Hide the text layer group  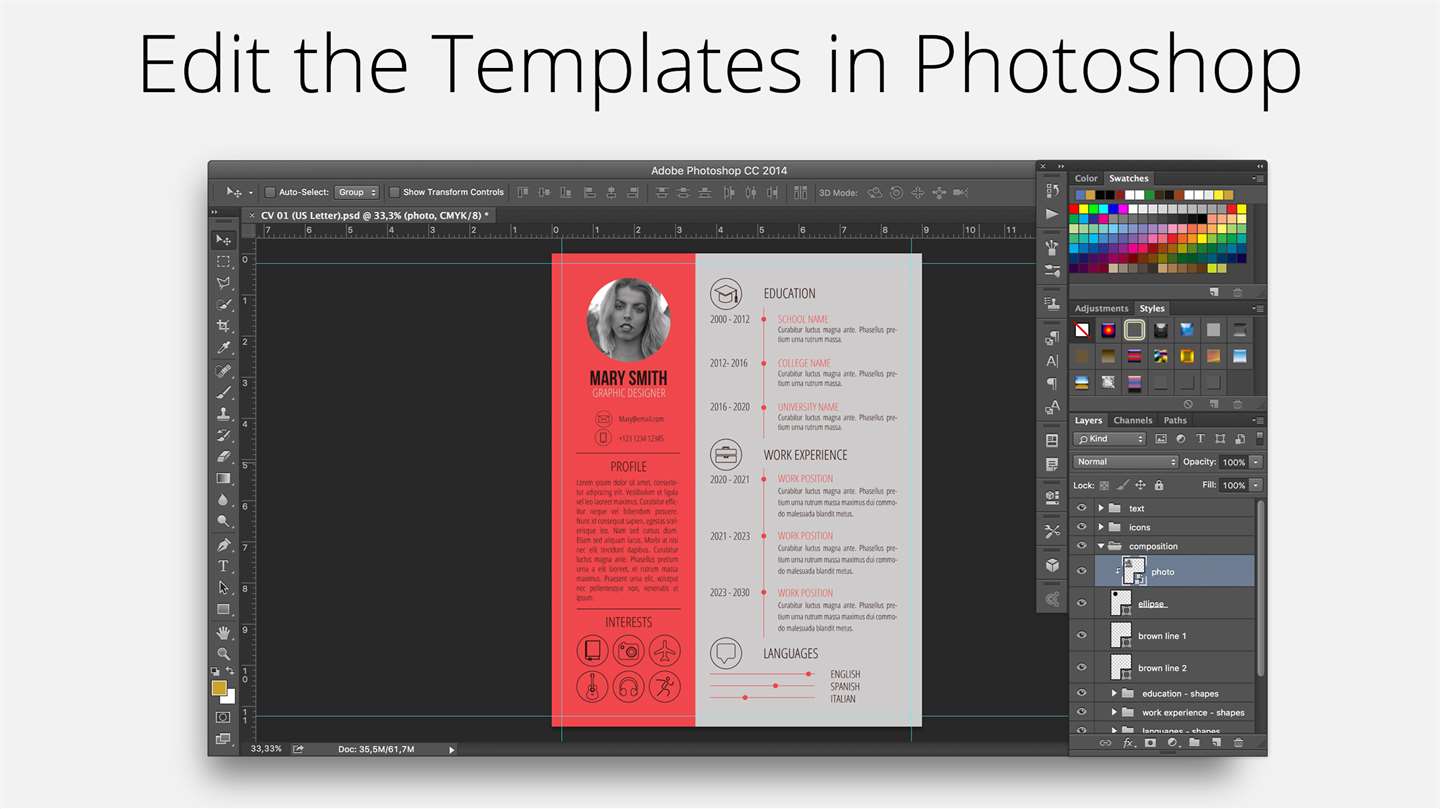[x=1081, y=508]
